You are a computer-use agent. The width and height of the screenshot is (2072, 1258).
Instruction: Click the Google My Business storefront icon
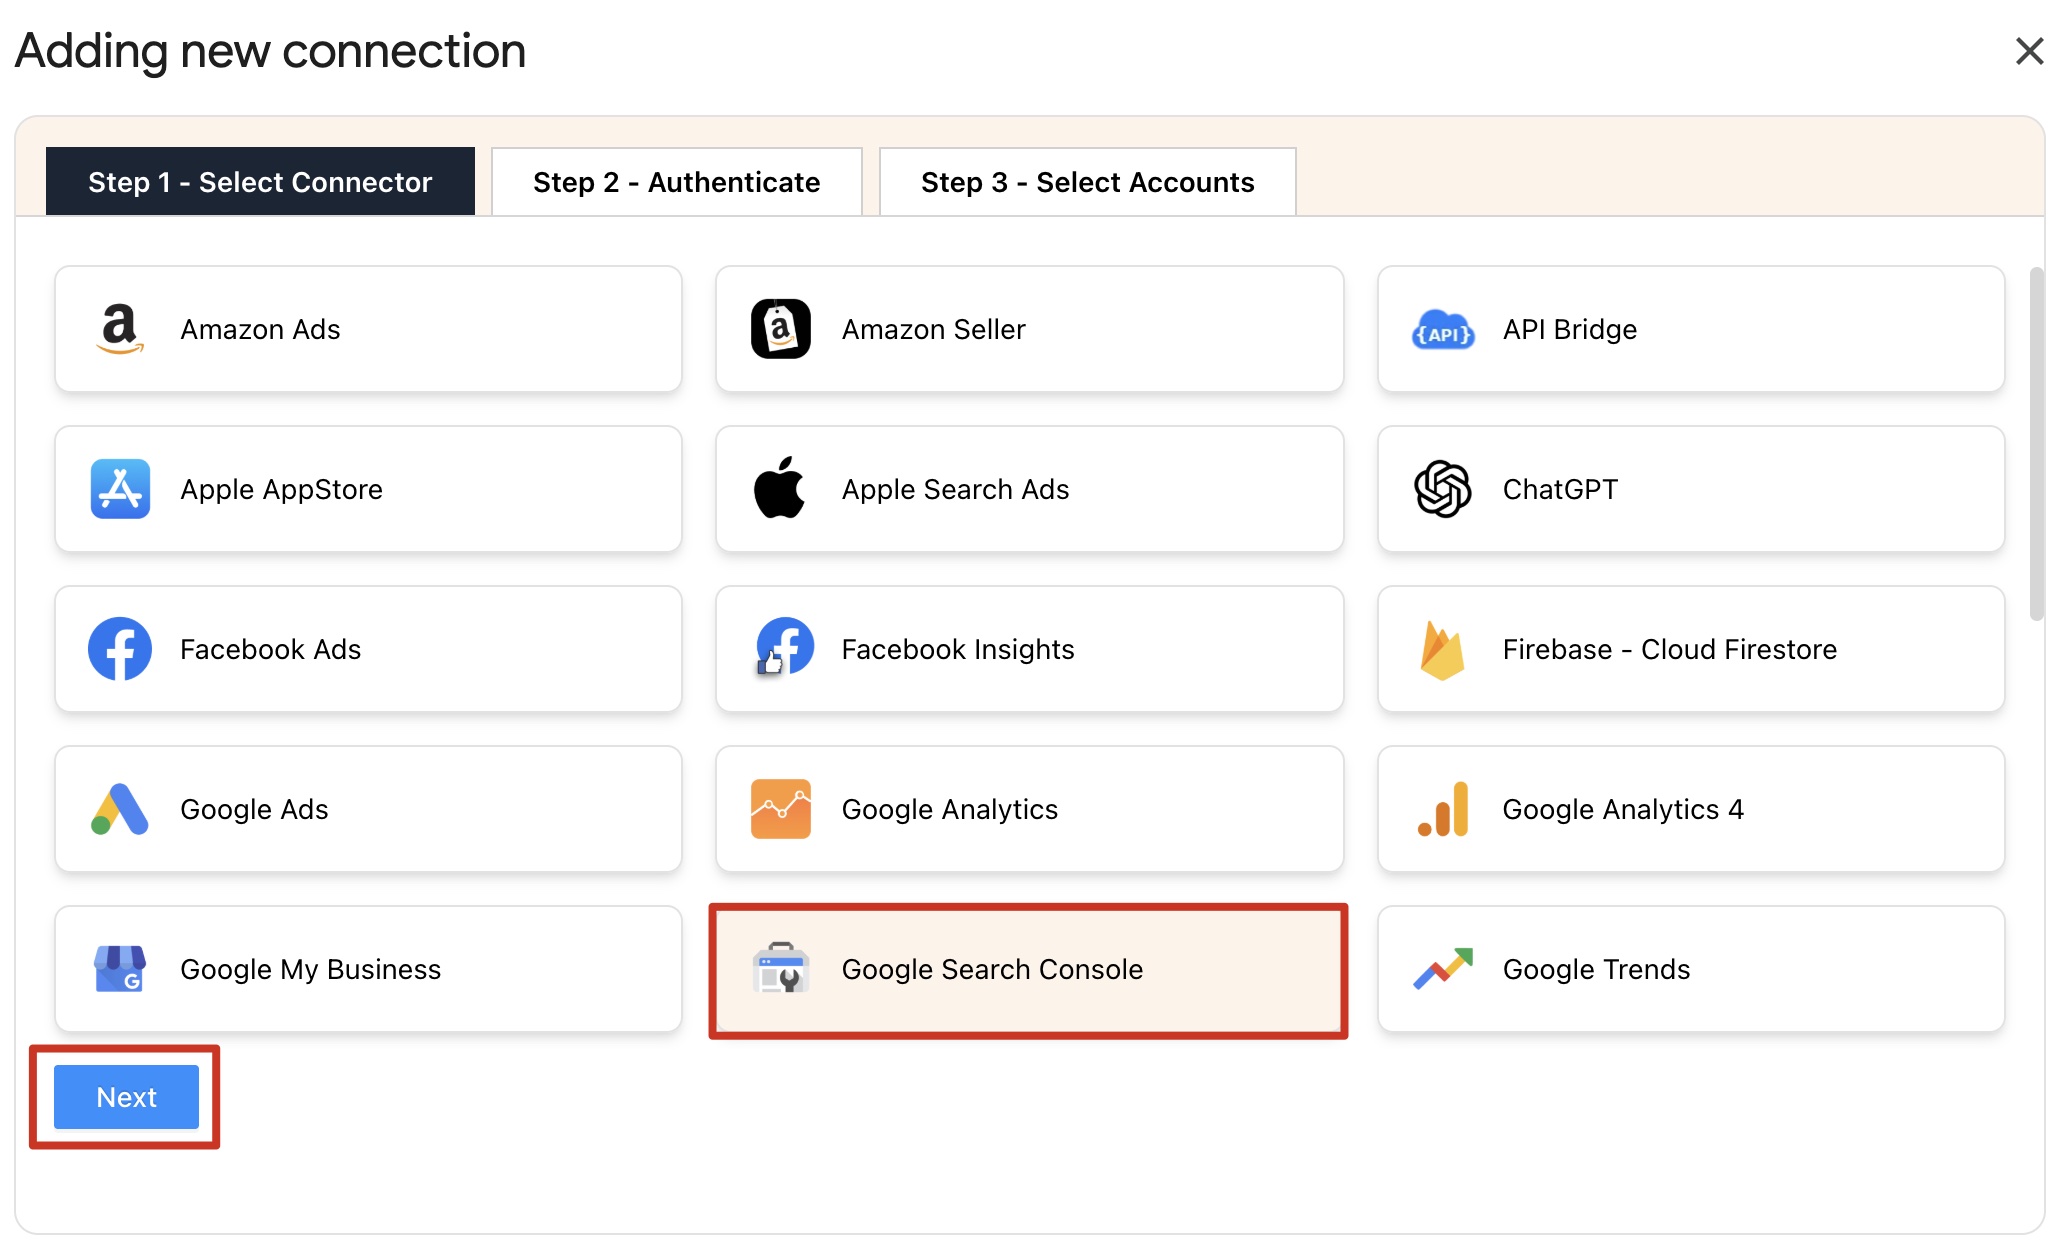(120, 968)
